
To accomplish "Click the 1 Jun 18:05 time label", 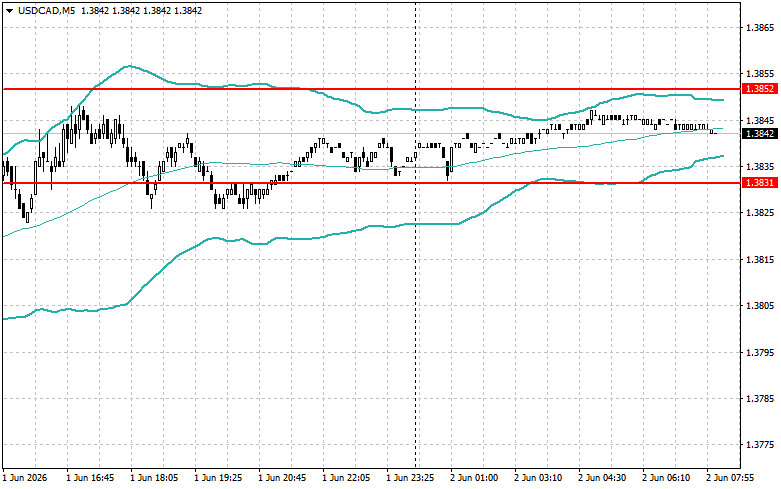I will tap(154, 478).
